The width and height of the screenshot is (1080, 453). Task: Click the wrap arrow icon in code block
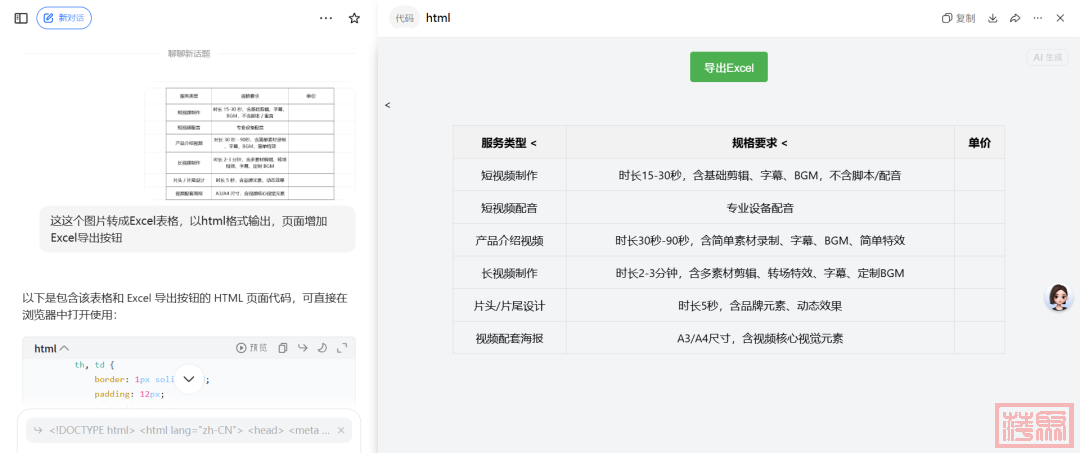pos(303,348)
